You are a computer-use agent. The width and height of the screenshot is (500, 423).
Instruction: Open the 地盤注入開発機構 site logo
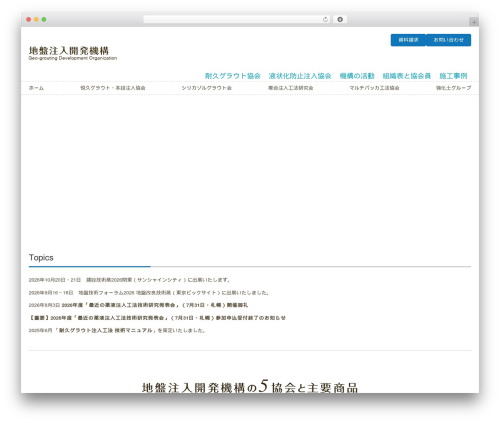(73, 53)
